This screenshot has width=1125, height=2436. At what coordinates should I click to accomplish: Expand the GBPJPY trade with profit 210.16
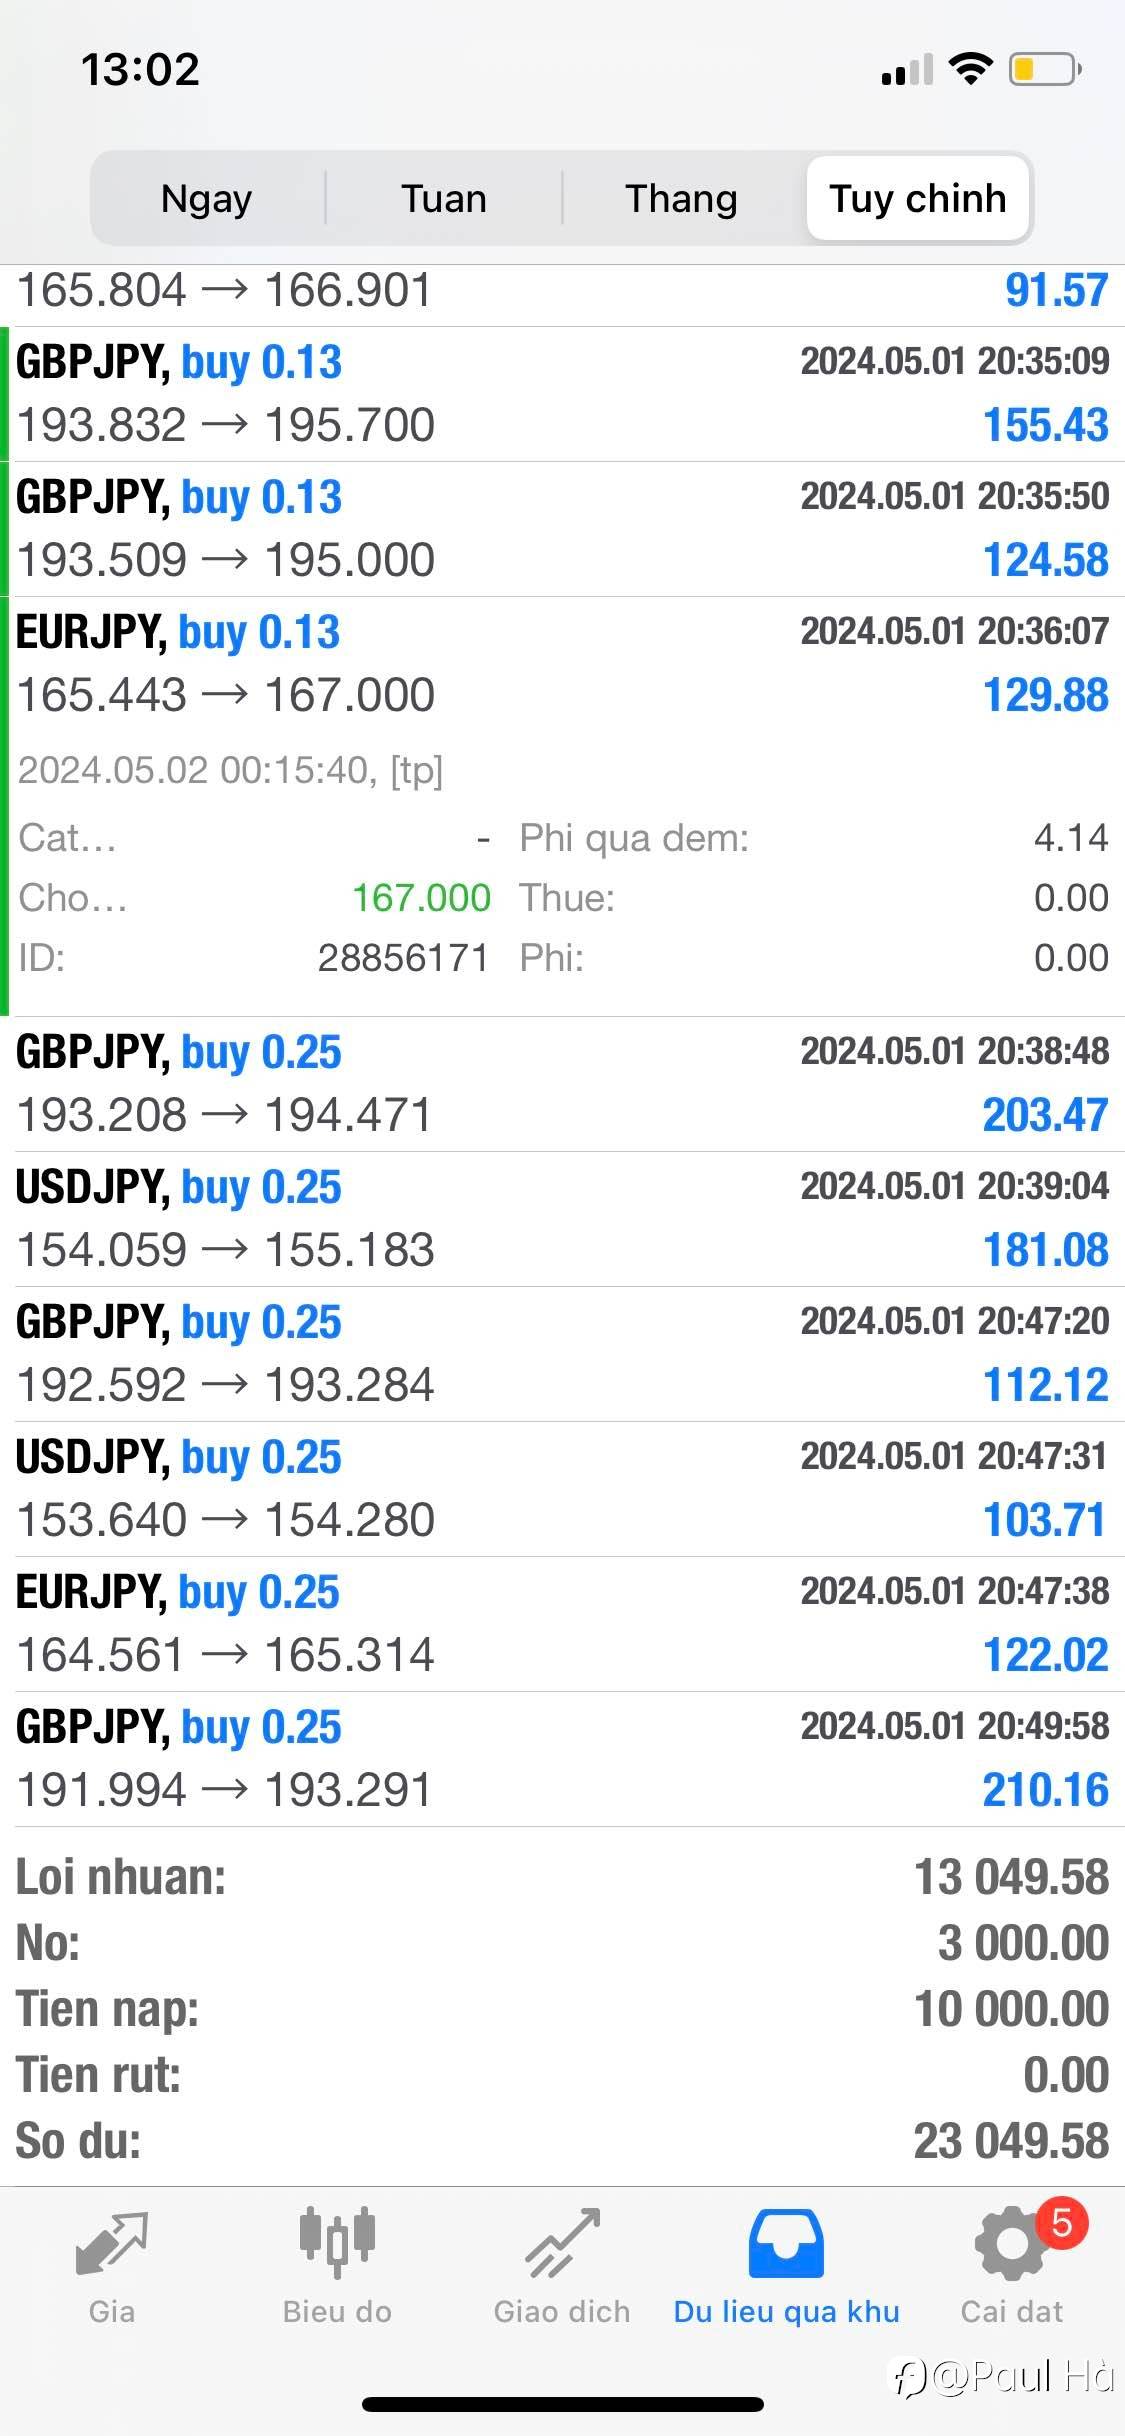pos(562,1759)
